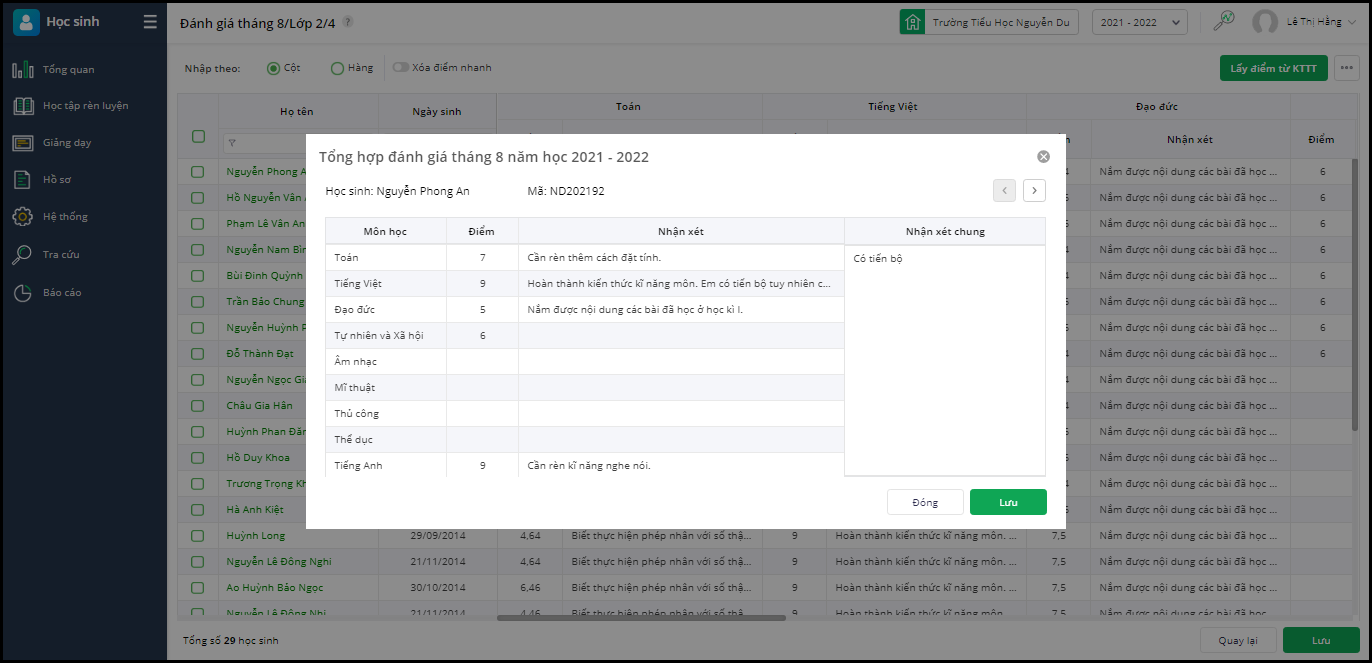Viewport: 1372px width, 663px height.
Task: Open Học tập rèn luyện section
Action: pos(85,106)
